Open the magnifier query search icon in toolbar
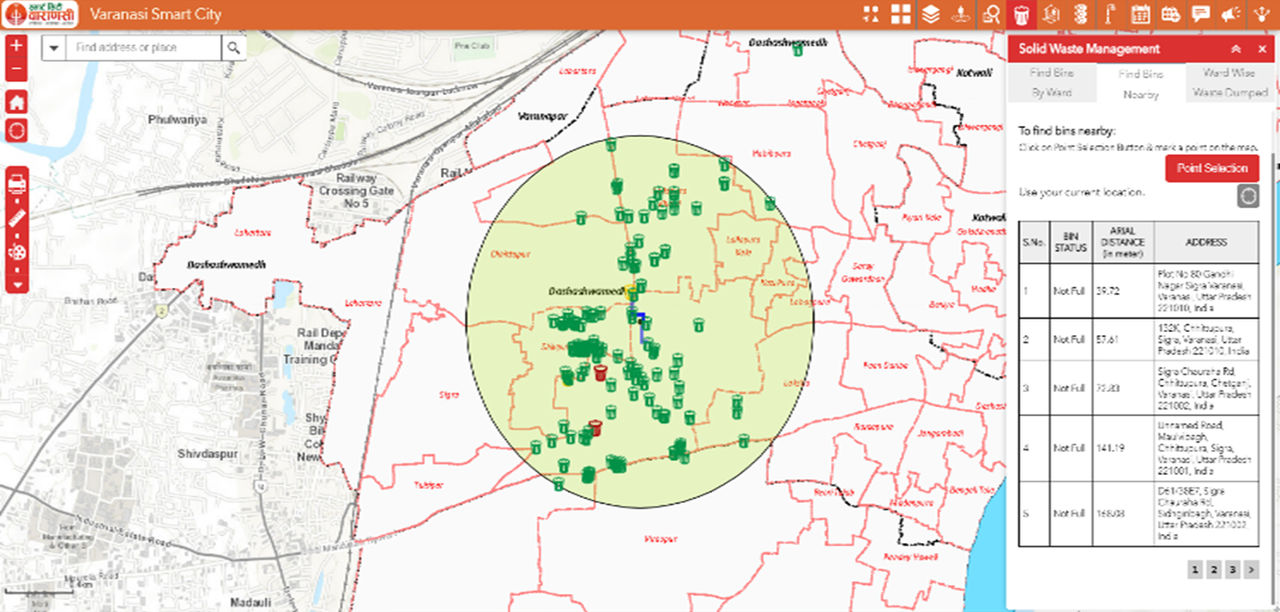The image size is (1280, 612). (x=991, y=14)
